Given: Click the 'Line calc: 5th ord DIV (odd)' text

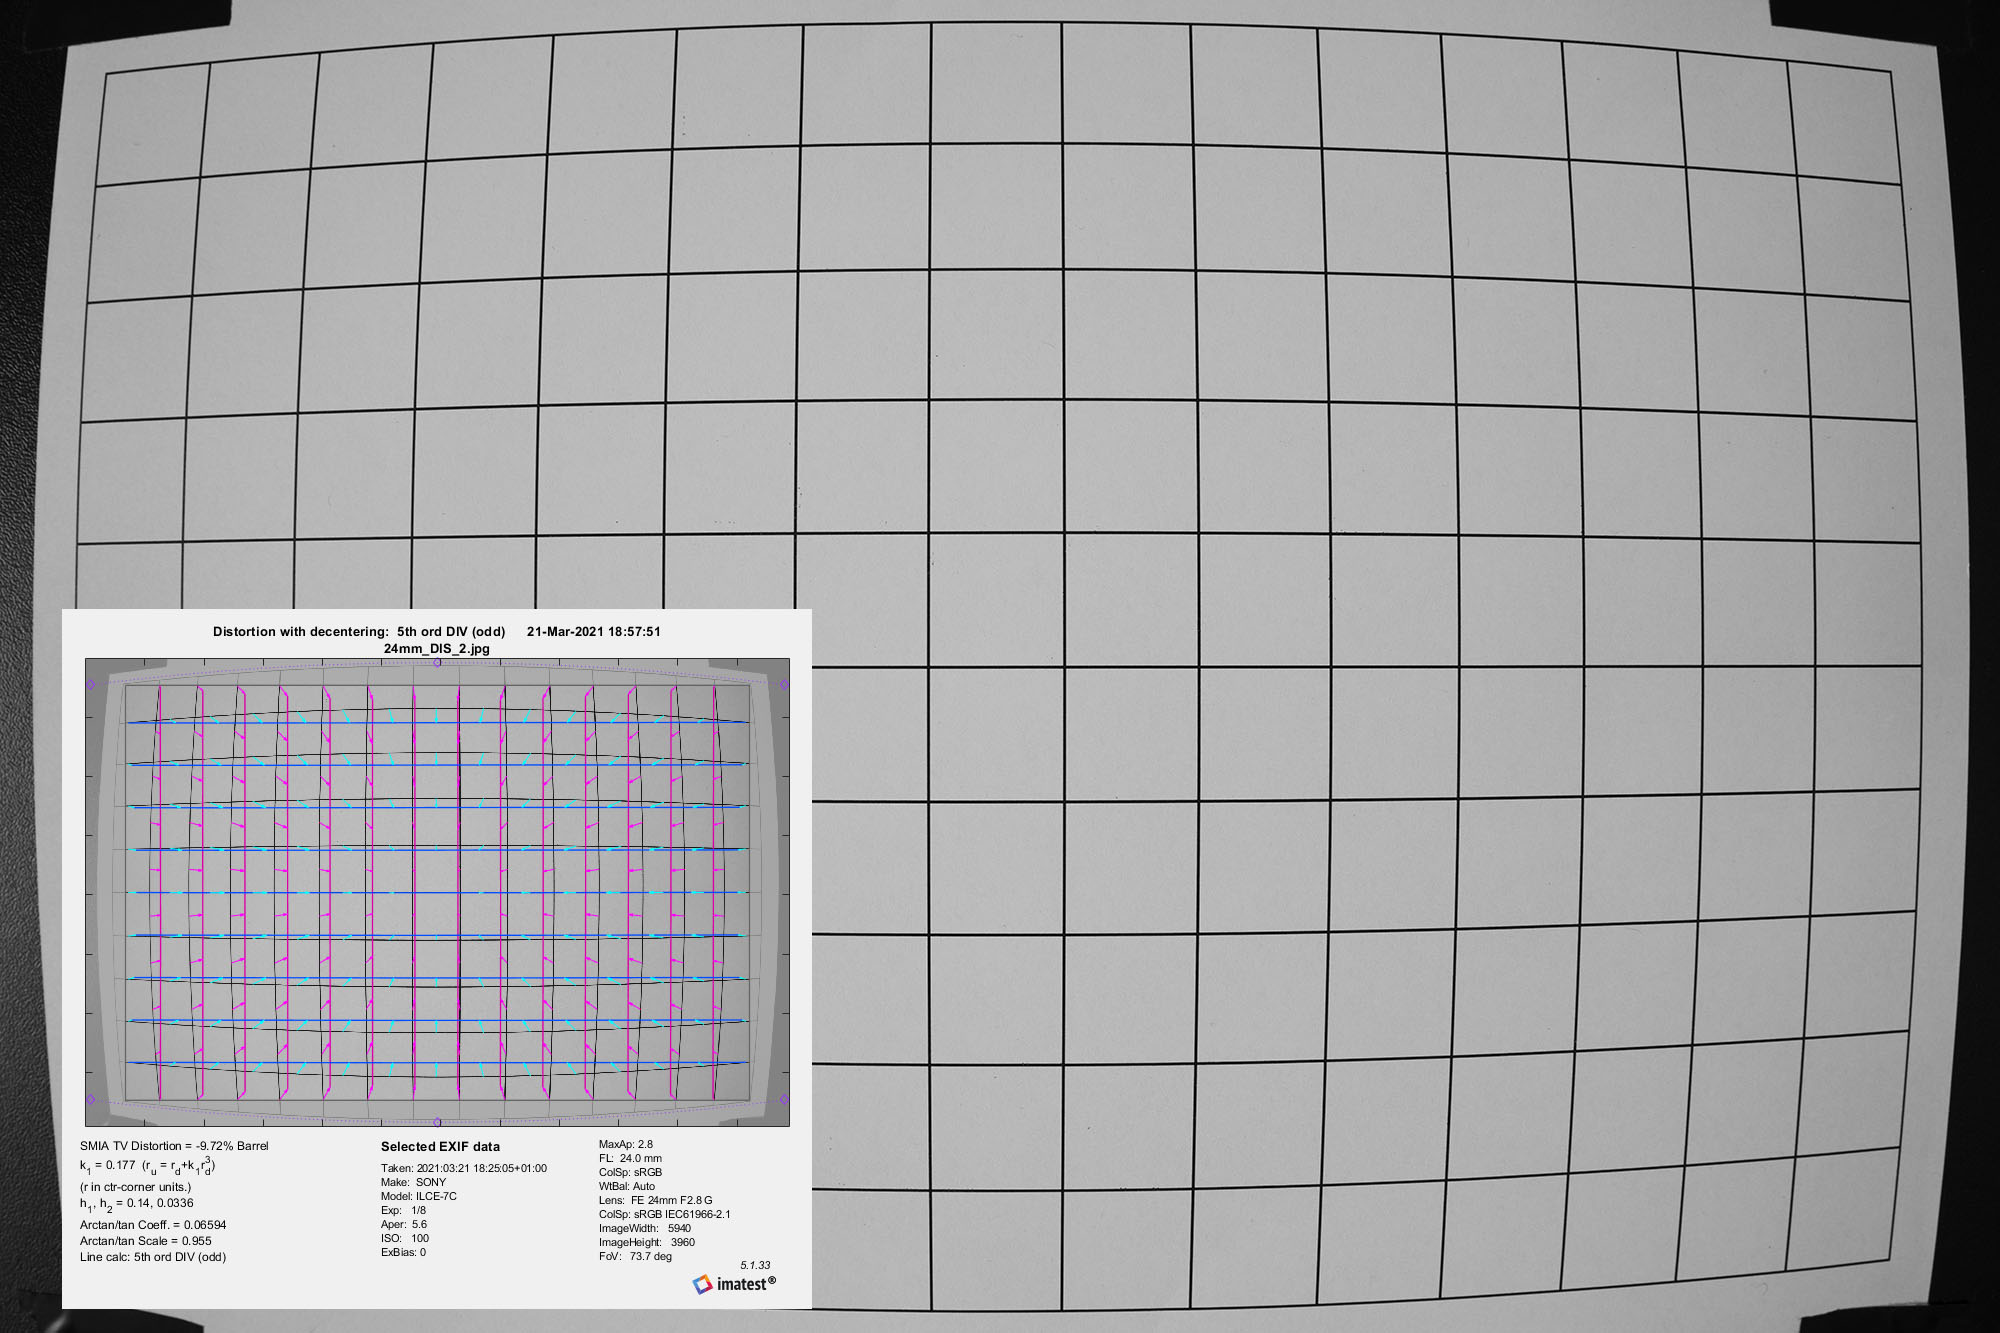Looking at the screenshot, I should pos(153,1257).
